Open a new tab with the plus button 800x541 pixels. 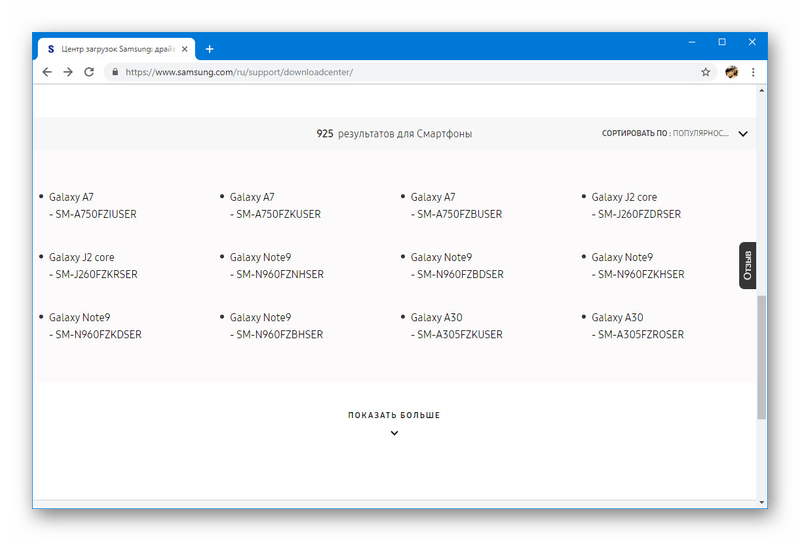click(209, 49)
